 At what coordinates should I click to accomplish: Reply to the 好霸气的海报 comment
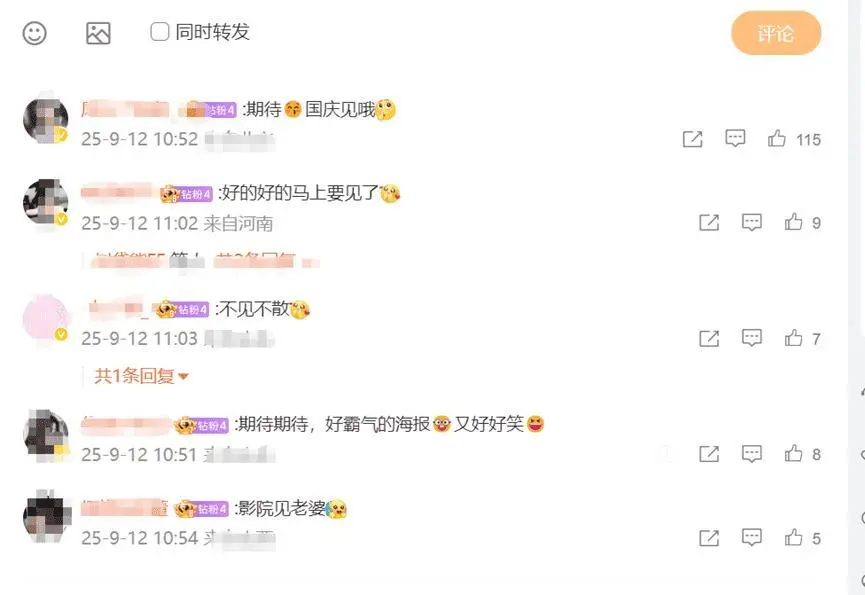click(x=751, y=454)
